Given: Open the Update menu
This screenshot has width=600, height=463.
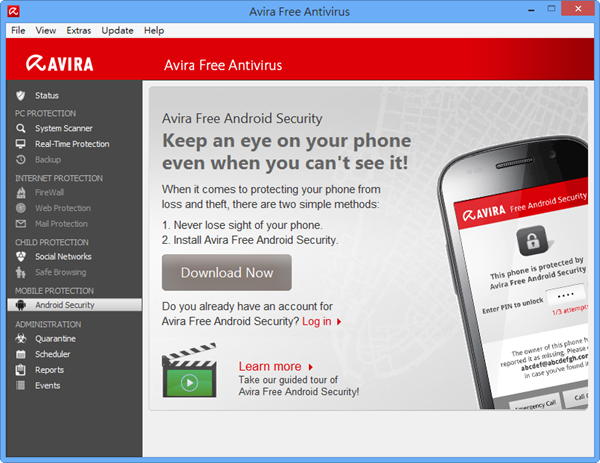Looking at the screenshot, I should click(x=117, y=30).
